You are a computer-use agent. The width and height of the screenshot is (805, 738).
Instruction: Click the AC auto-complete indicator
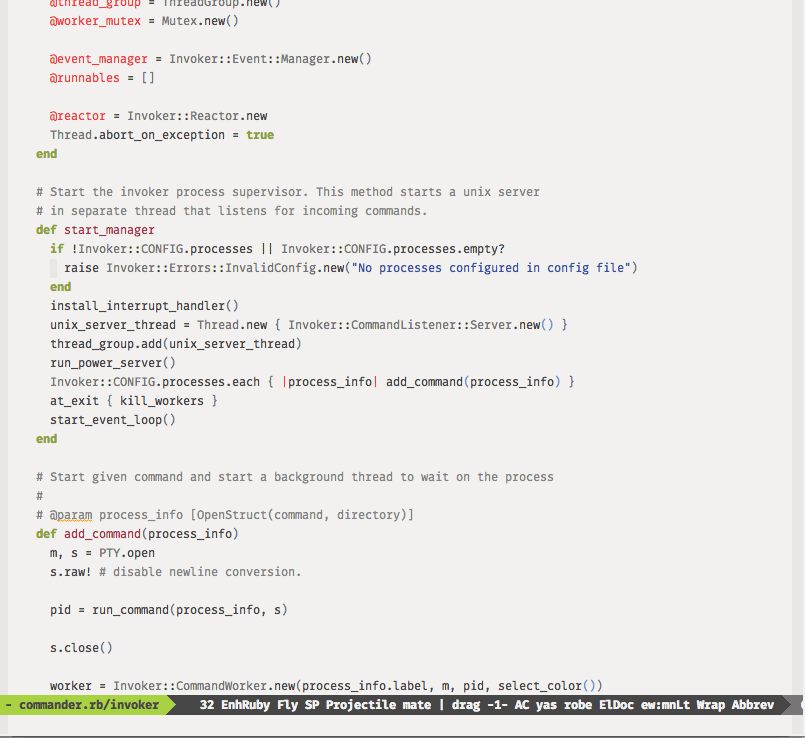click(522, 705)
